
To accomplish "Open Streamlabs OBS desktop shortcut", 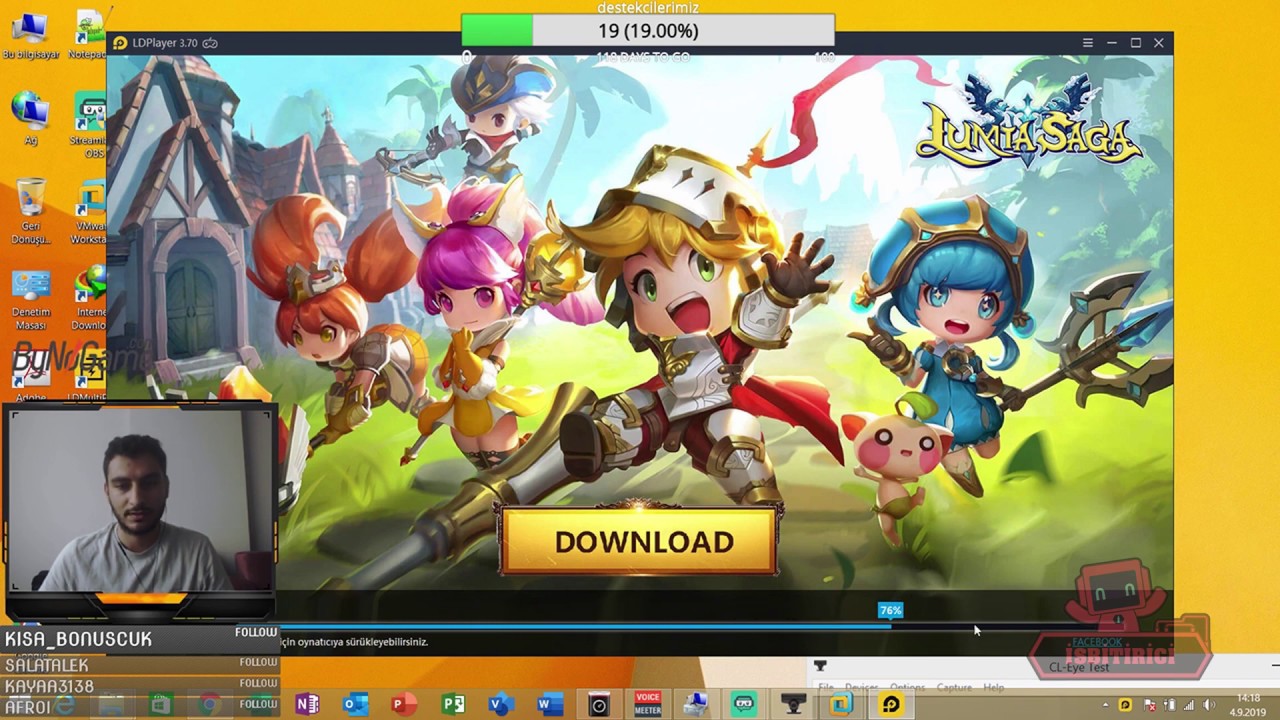I will 88,125.
